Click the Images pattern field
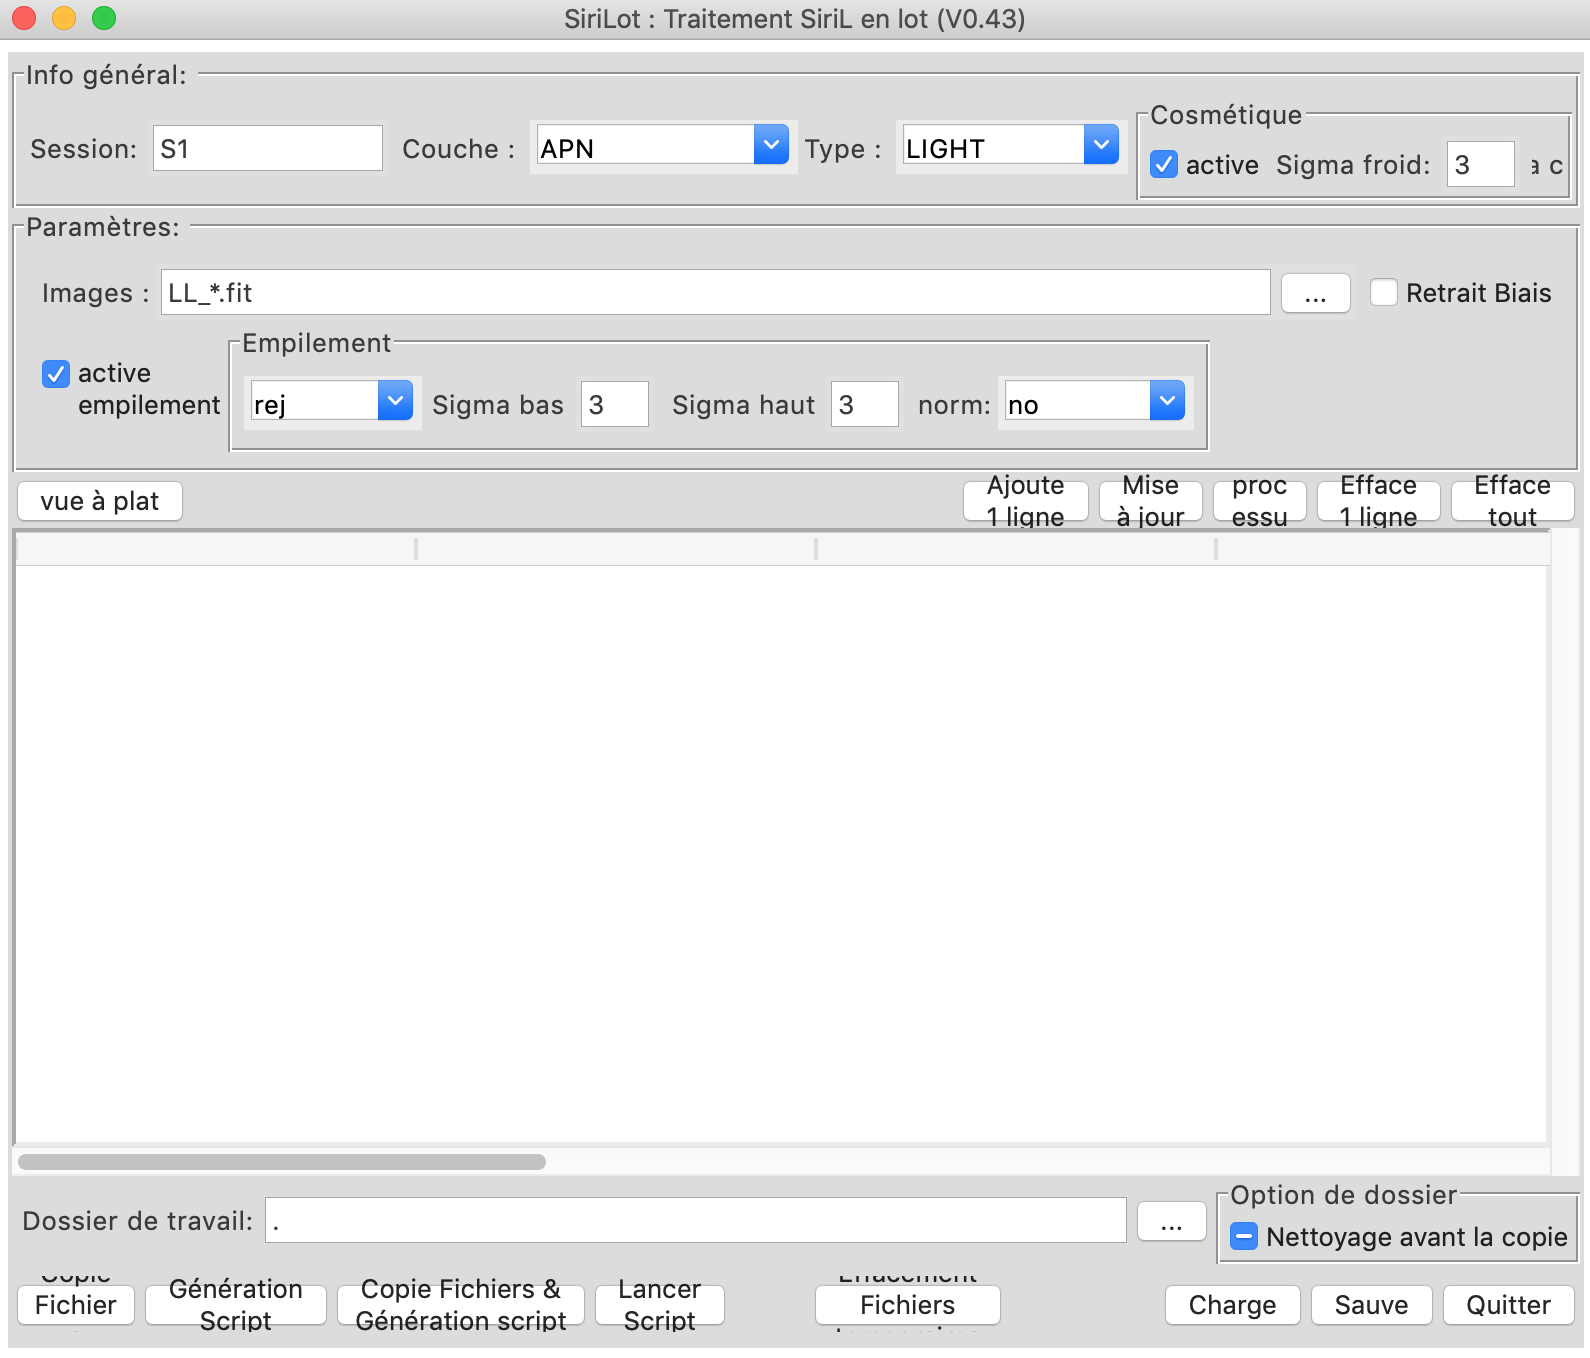The height and width of the screenshot is (1358, 1590). pyautogui.click(x=715, y=292)
